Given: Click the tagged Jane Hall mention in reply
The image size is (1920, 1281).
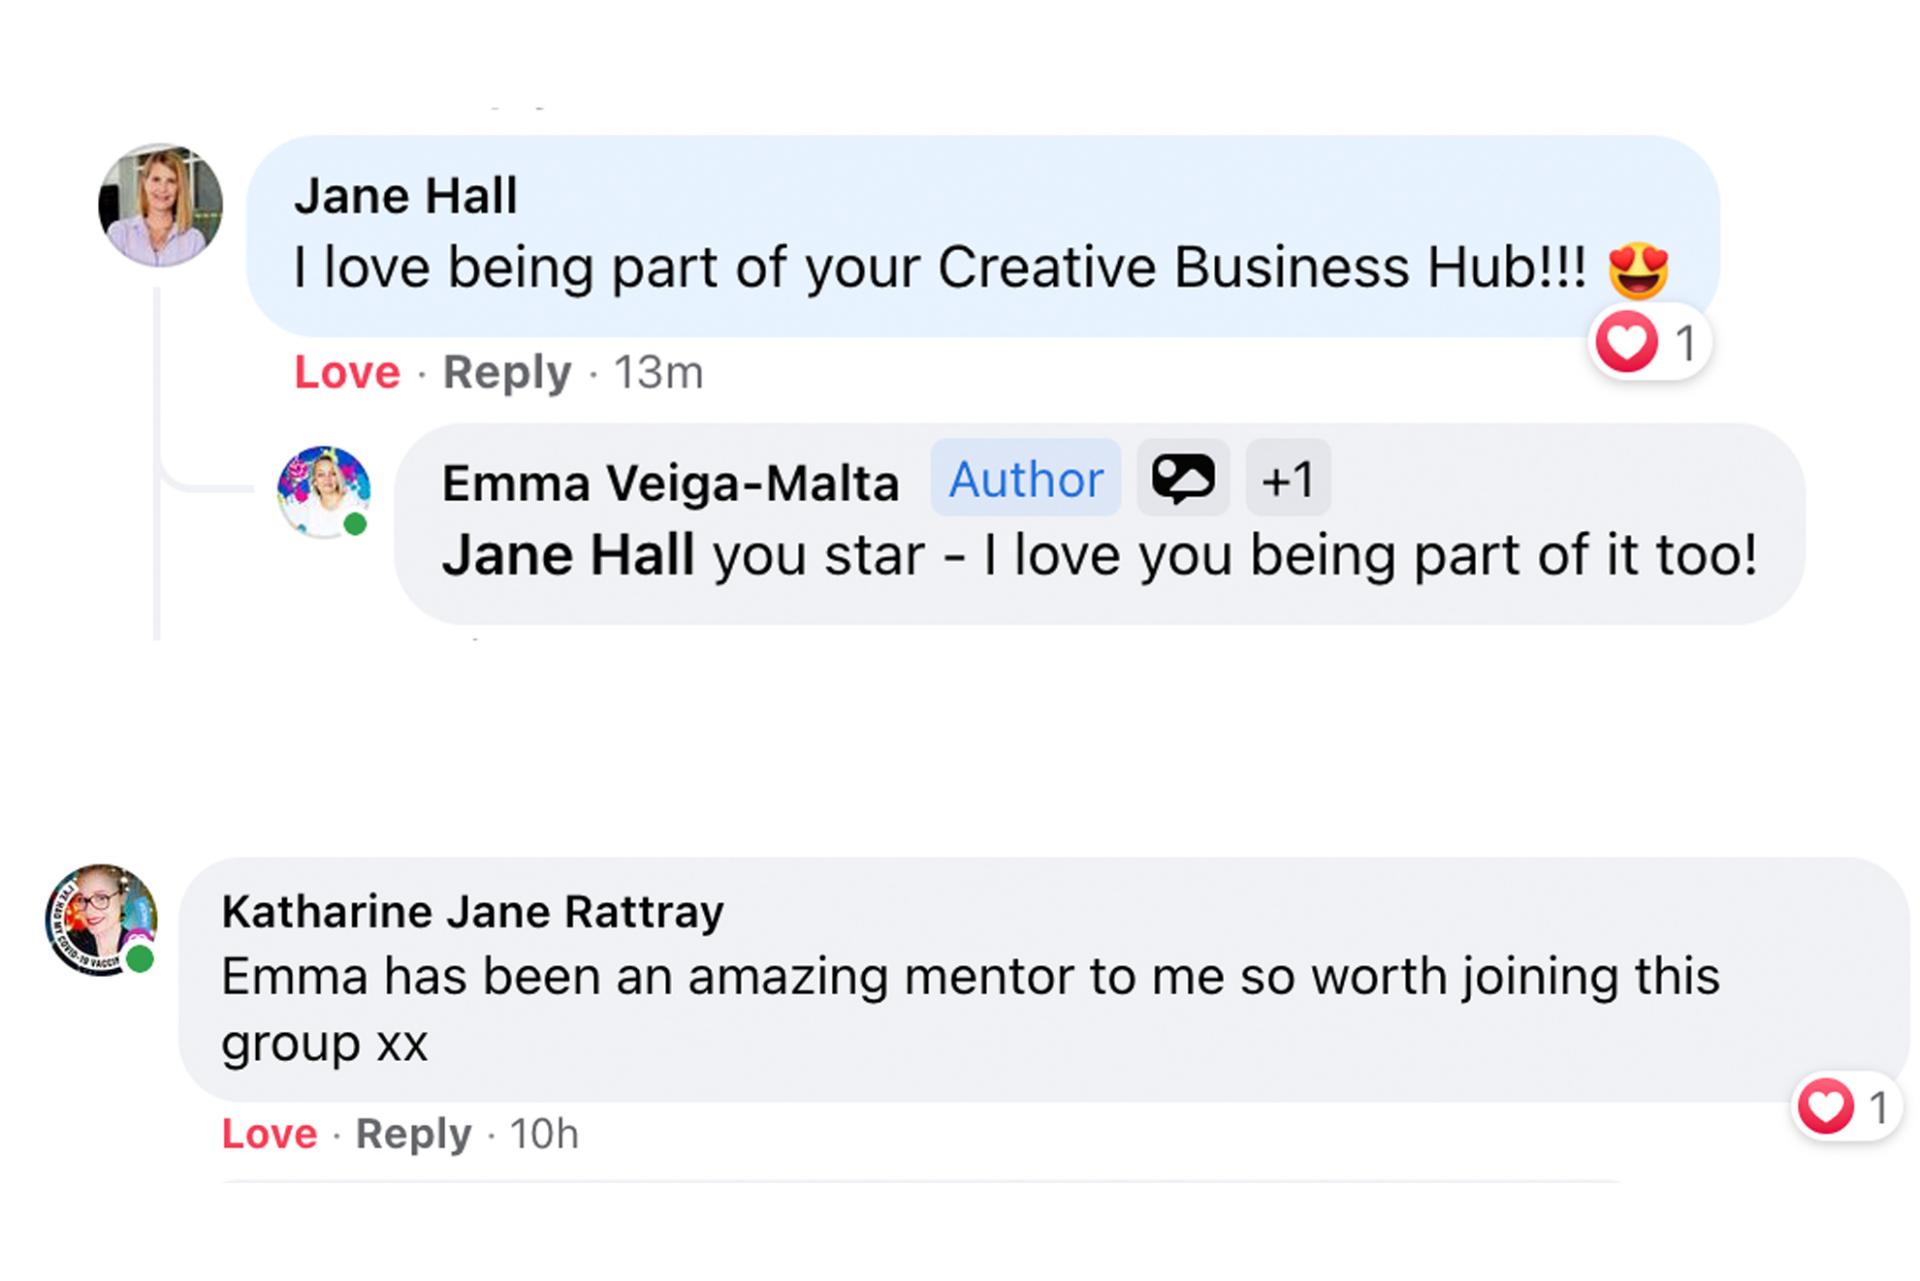Looking at the screenshot, I should pyautogui.click(x=568, y=556).
